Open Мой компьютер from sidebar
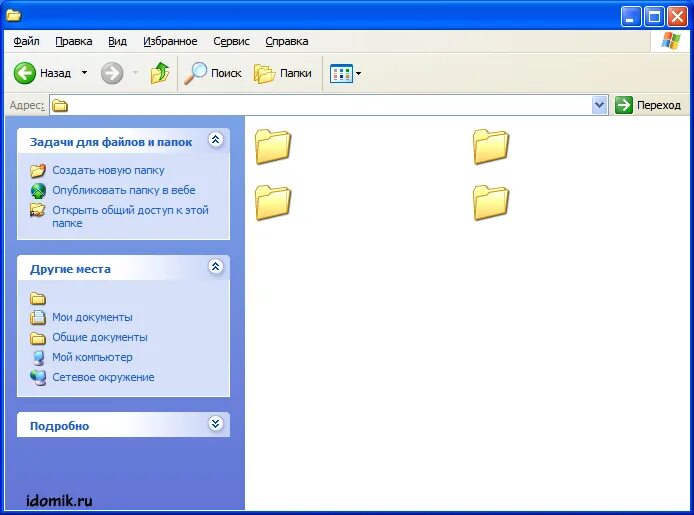Image resolution: width=694 pixels, height=515 pixels. point(92,357)
